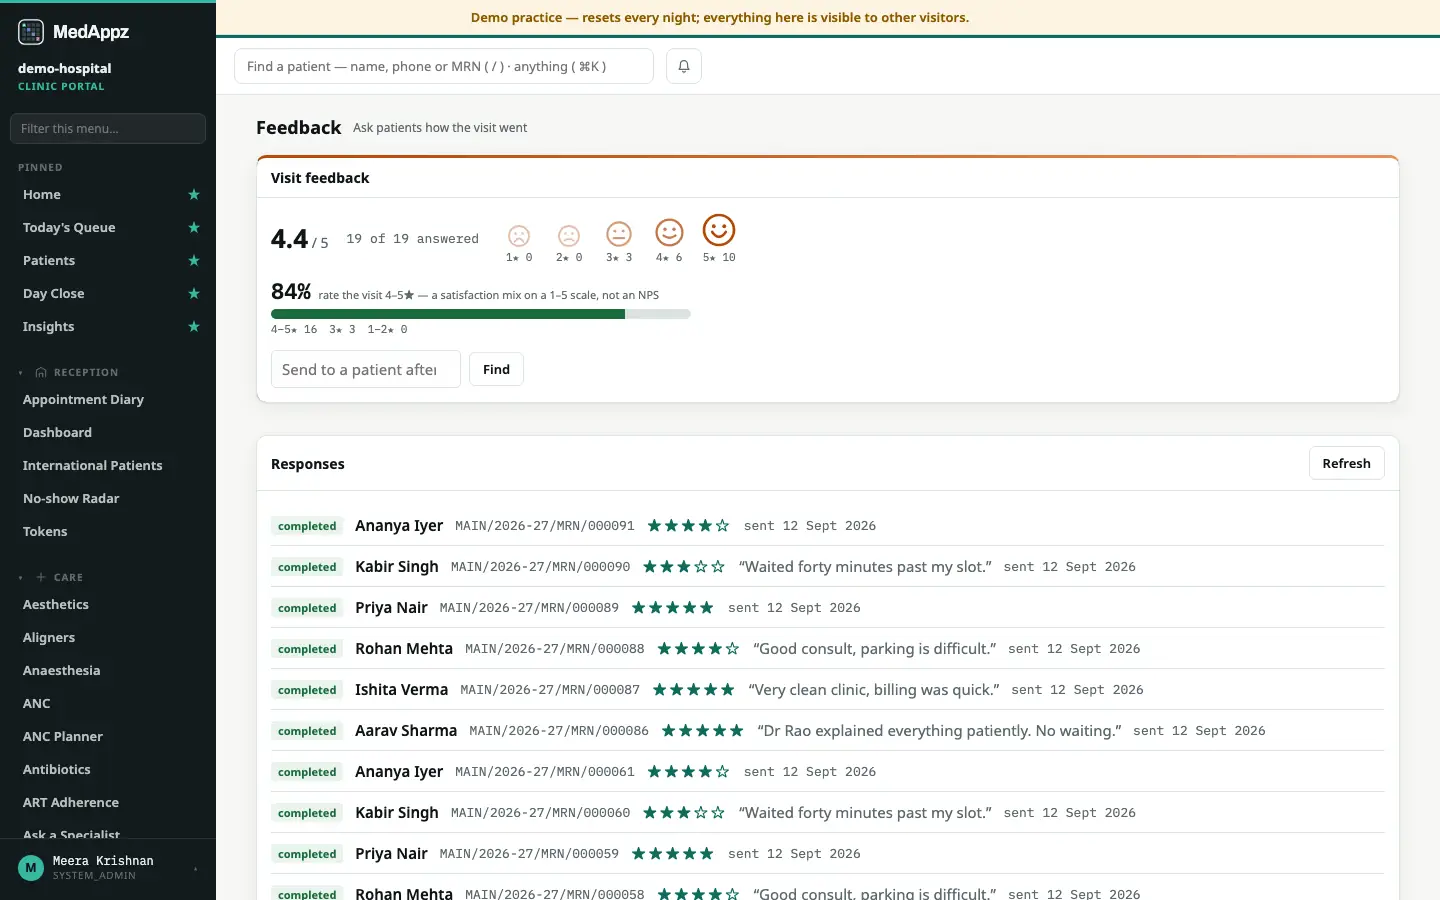1440x900 pixels.
Task: Click star rating of Ananya Iyer MRN/000061
Action: tap(688, 772)
